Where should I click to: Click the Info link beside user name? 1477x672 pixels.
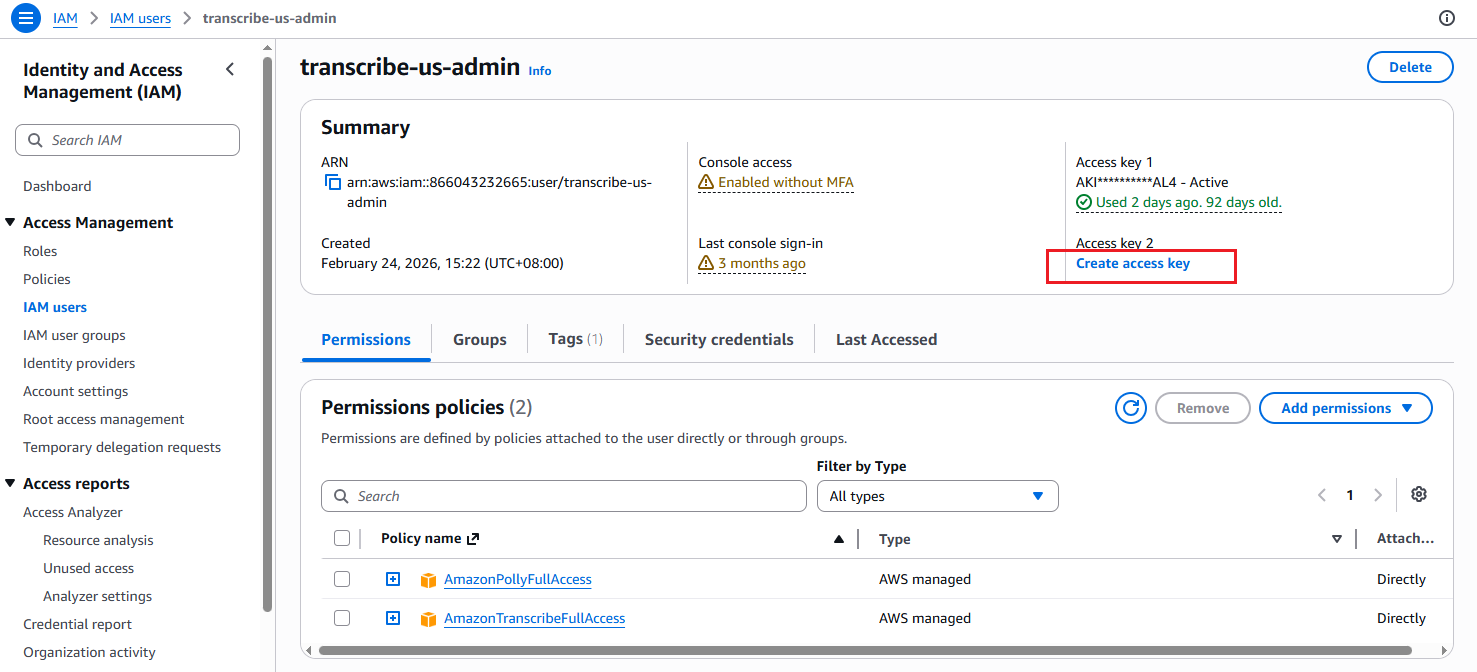[540, 71]
